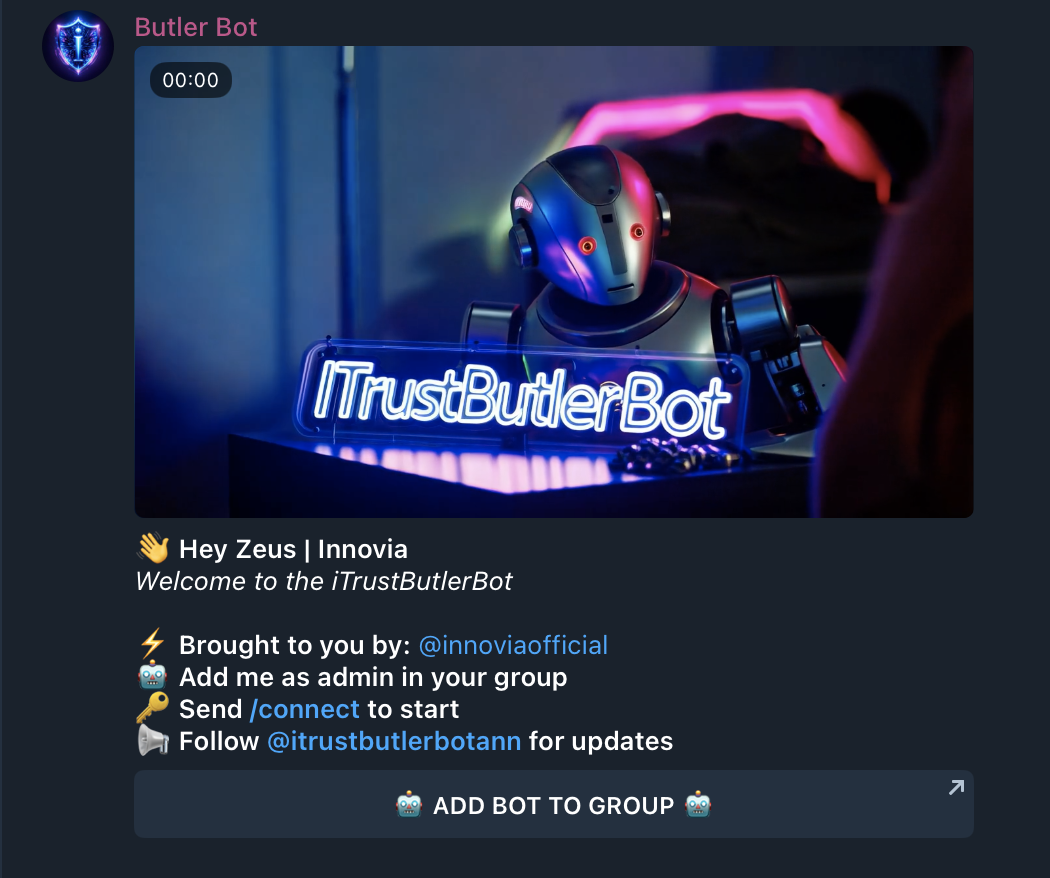Play the iTrustButlerBot robot video
Image resolution: width=1050 pixels, height=878 pixels.
554,281
